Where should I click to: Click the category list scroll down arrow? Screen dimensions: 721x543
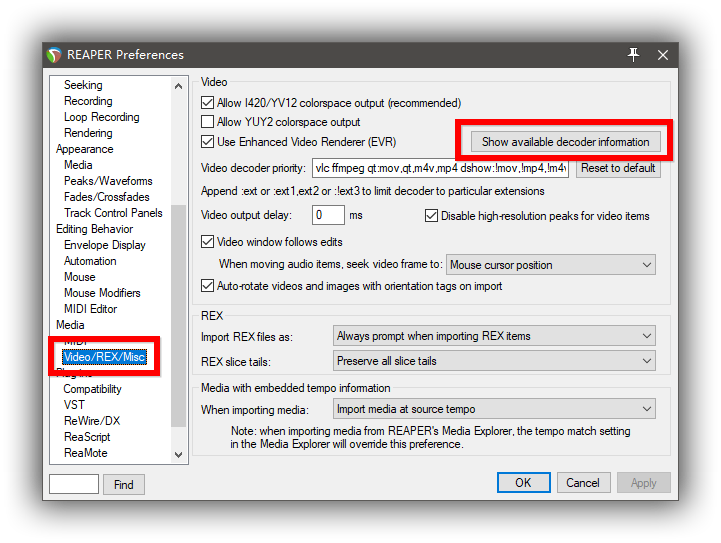(178, 454)
